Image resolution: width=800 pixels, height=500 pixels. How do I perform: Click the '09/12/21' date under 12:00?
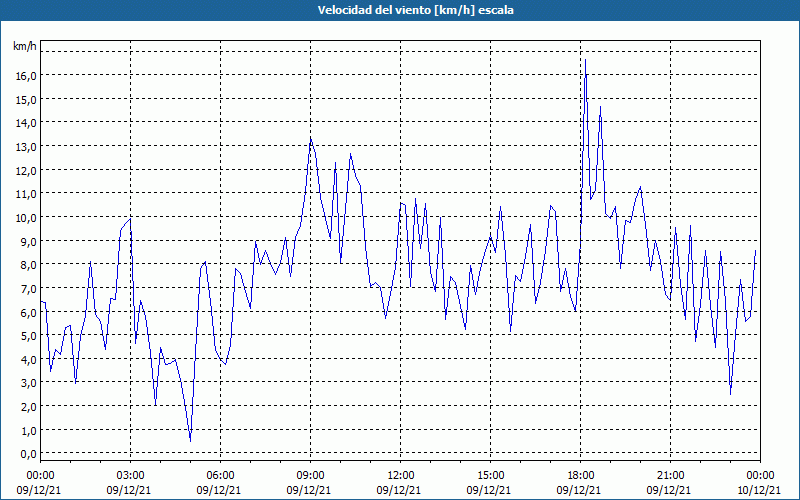pyautogui.click(x=399, y=490)
